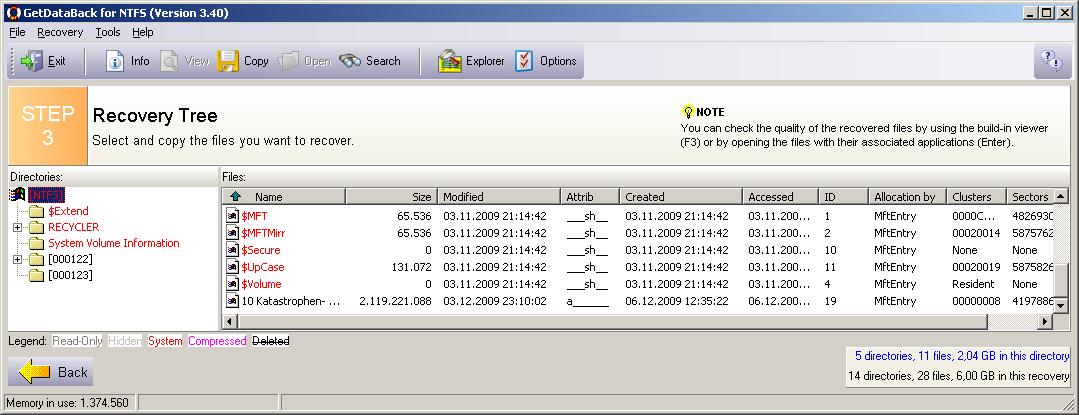Screen dimensions: 1079x415
Task: Click the green up-arrow parent directory icon
Action: pos(235,197)
